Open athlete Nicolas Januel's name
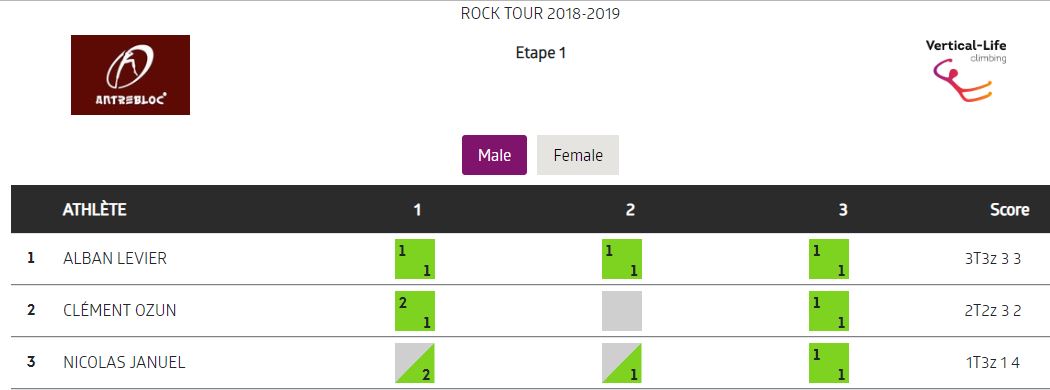Image resolution: width=1050 pixels, height=390 pixels. click(124, 363)
